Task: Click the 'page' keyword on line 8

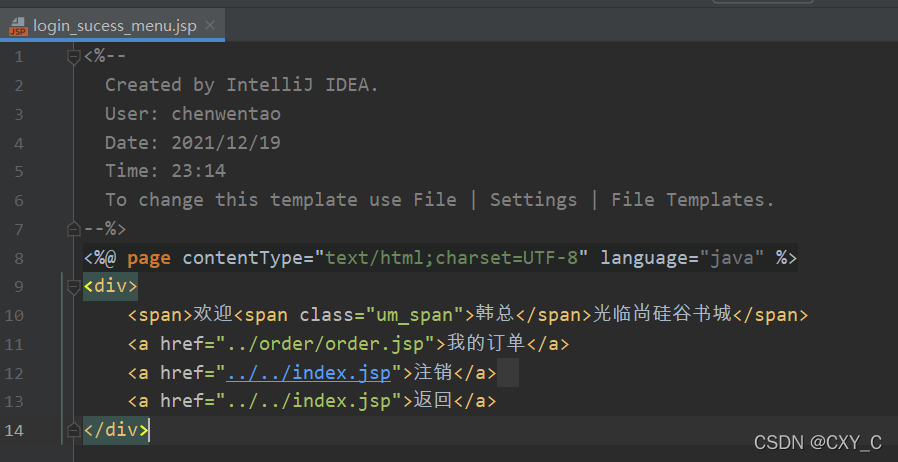Action: [x=149, y=258]
